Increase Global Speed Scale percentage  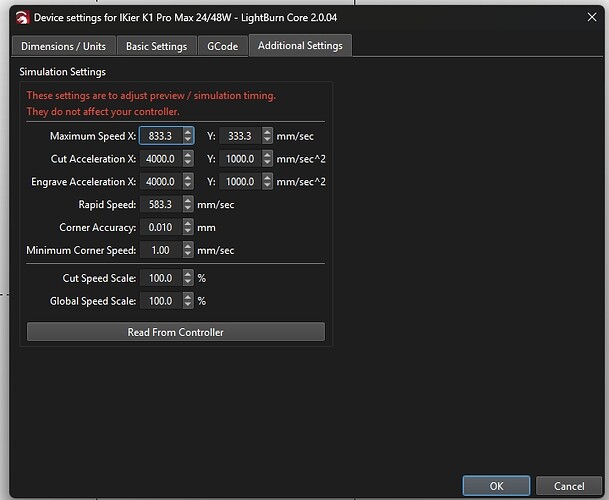(188, 297)
